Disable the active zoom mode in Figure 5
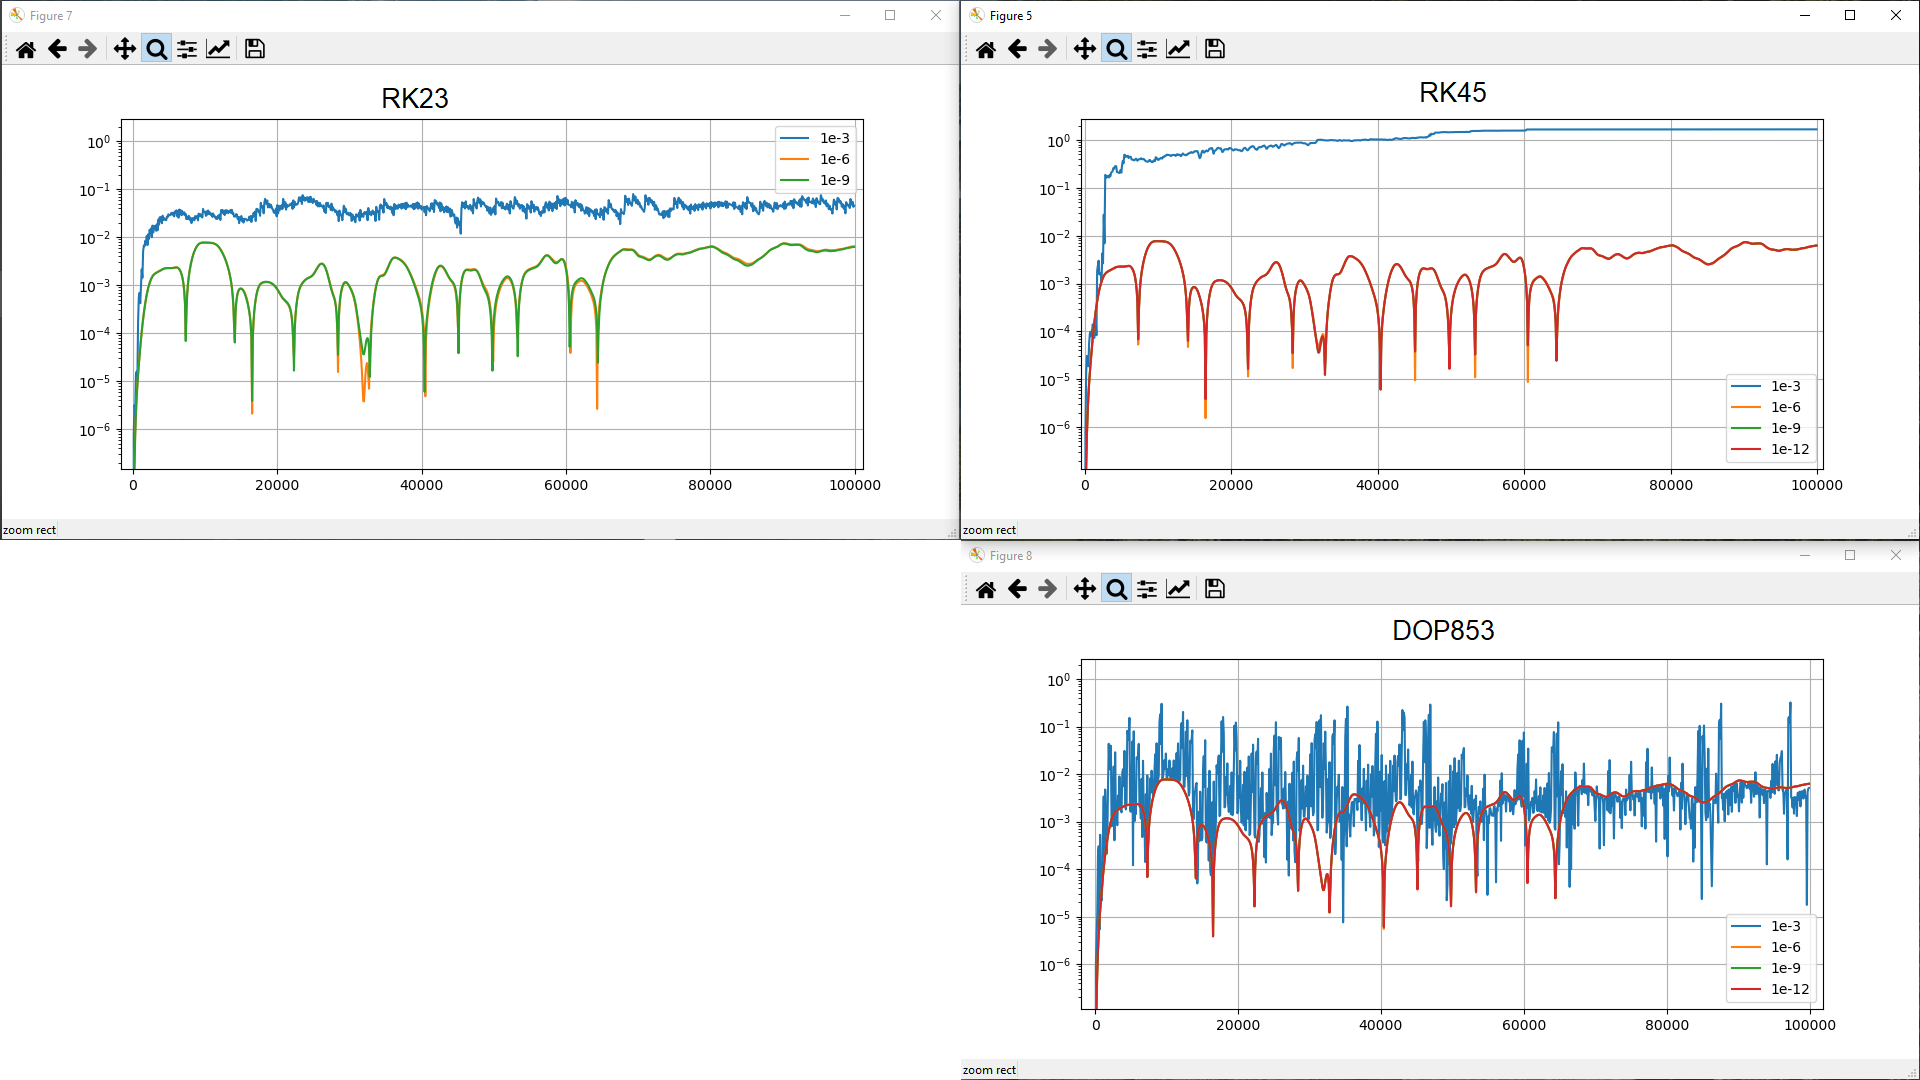Viewport: 1920px width, 1080px height. point(1115,48)
